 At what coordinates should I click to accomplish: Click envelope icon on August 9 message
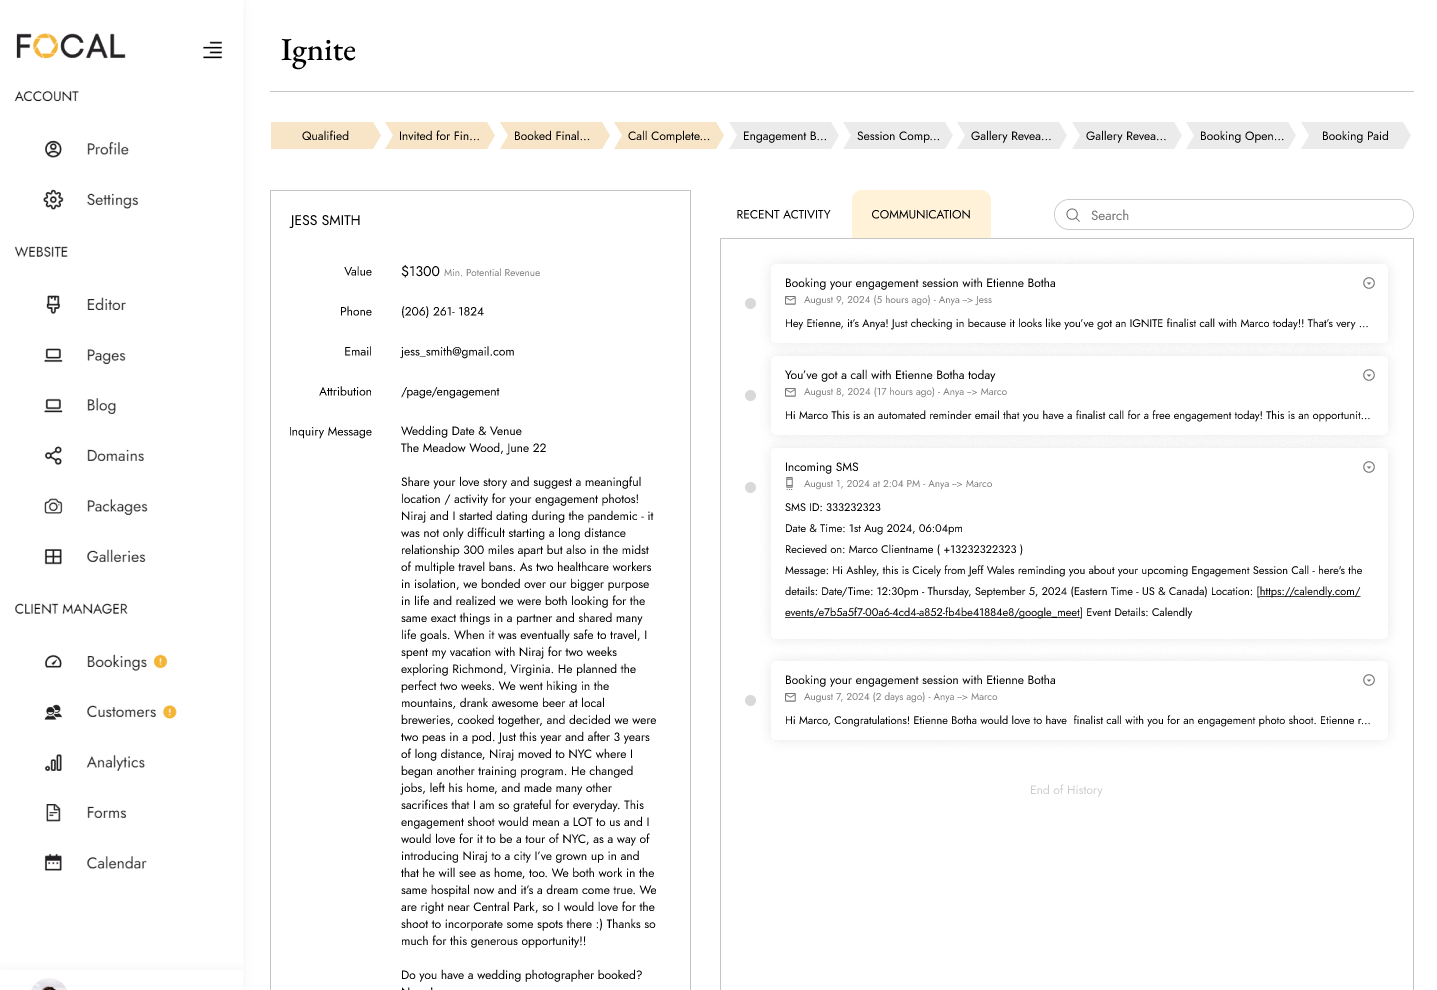tap(790, 300)
